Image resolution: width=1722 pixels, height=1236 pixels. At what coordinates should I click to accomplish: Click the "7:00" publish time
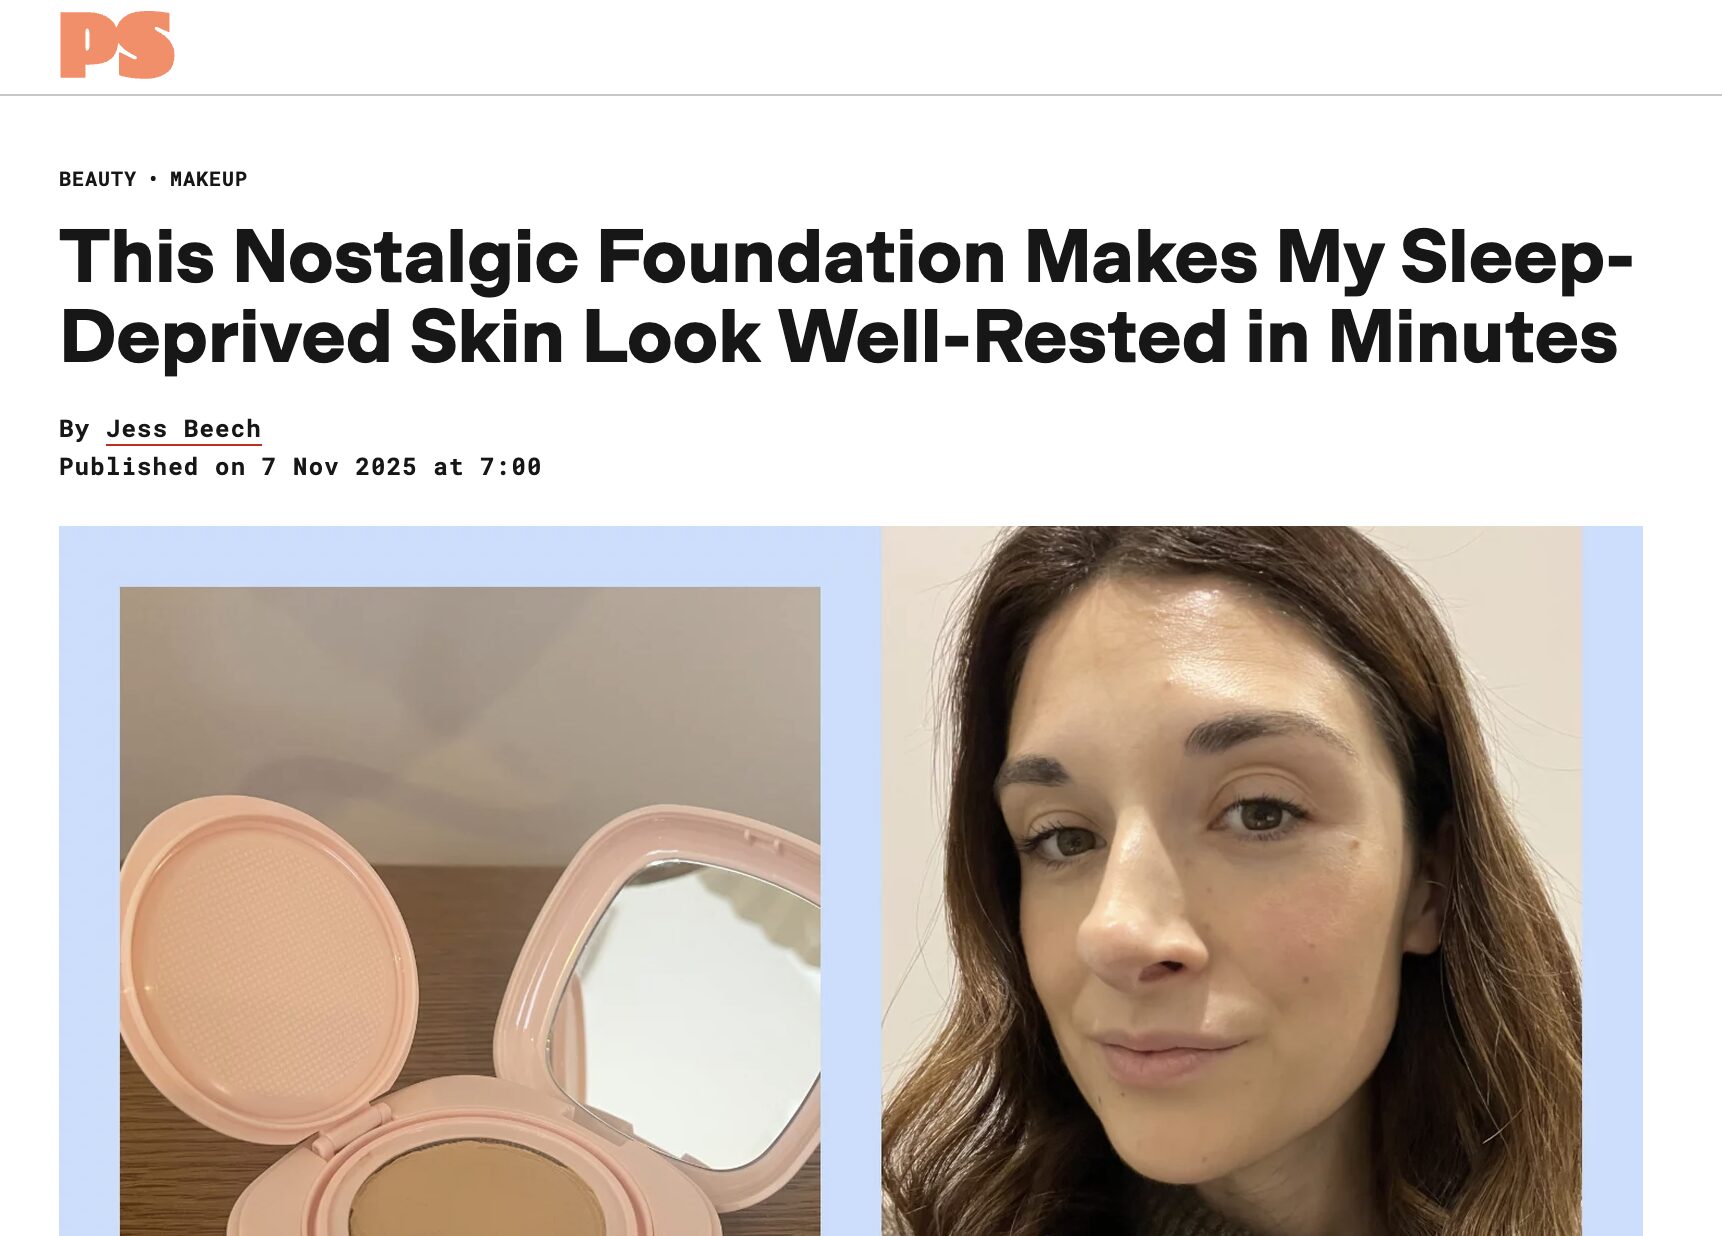[510, 467]
